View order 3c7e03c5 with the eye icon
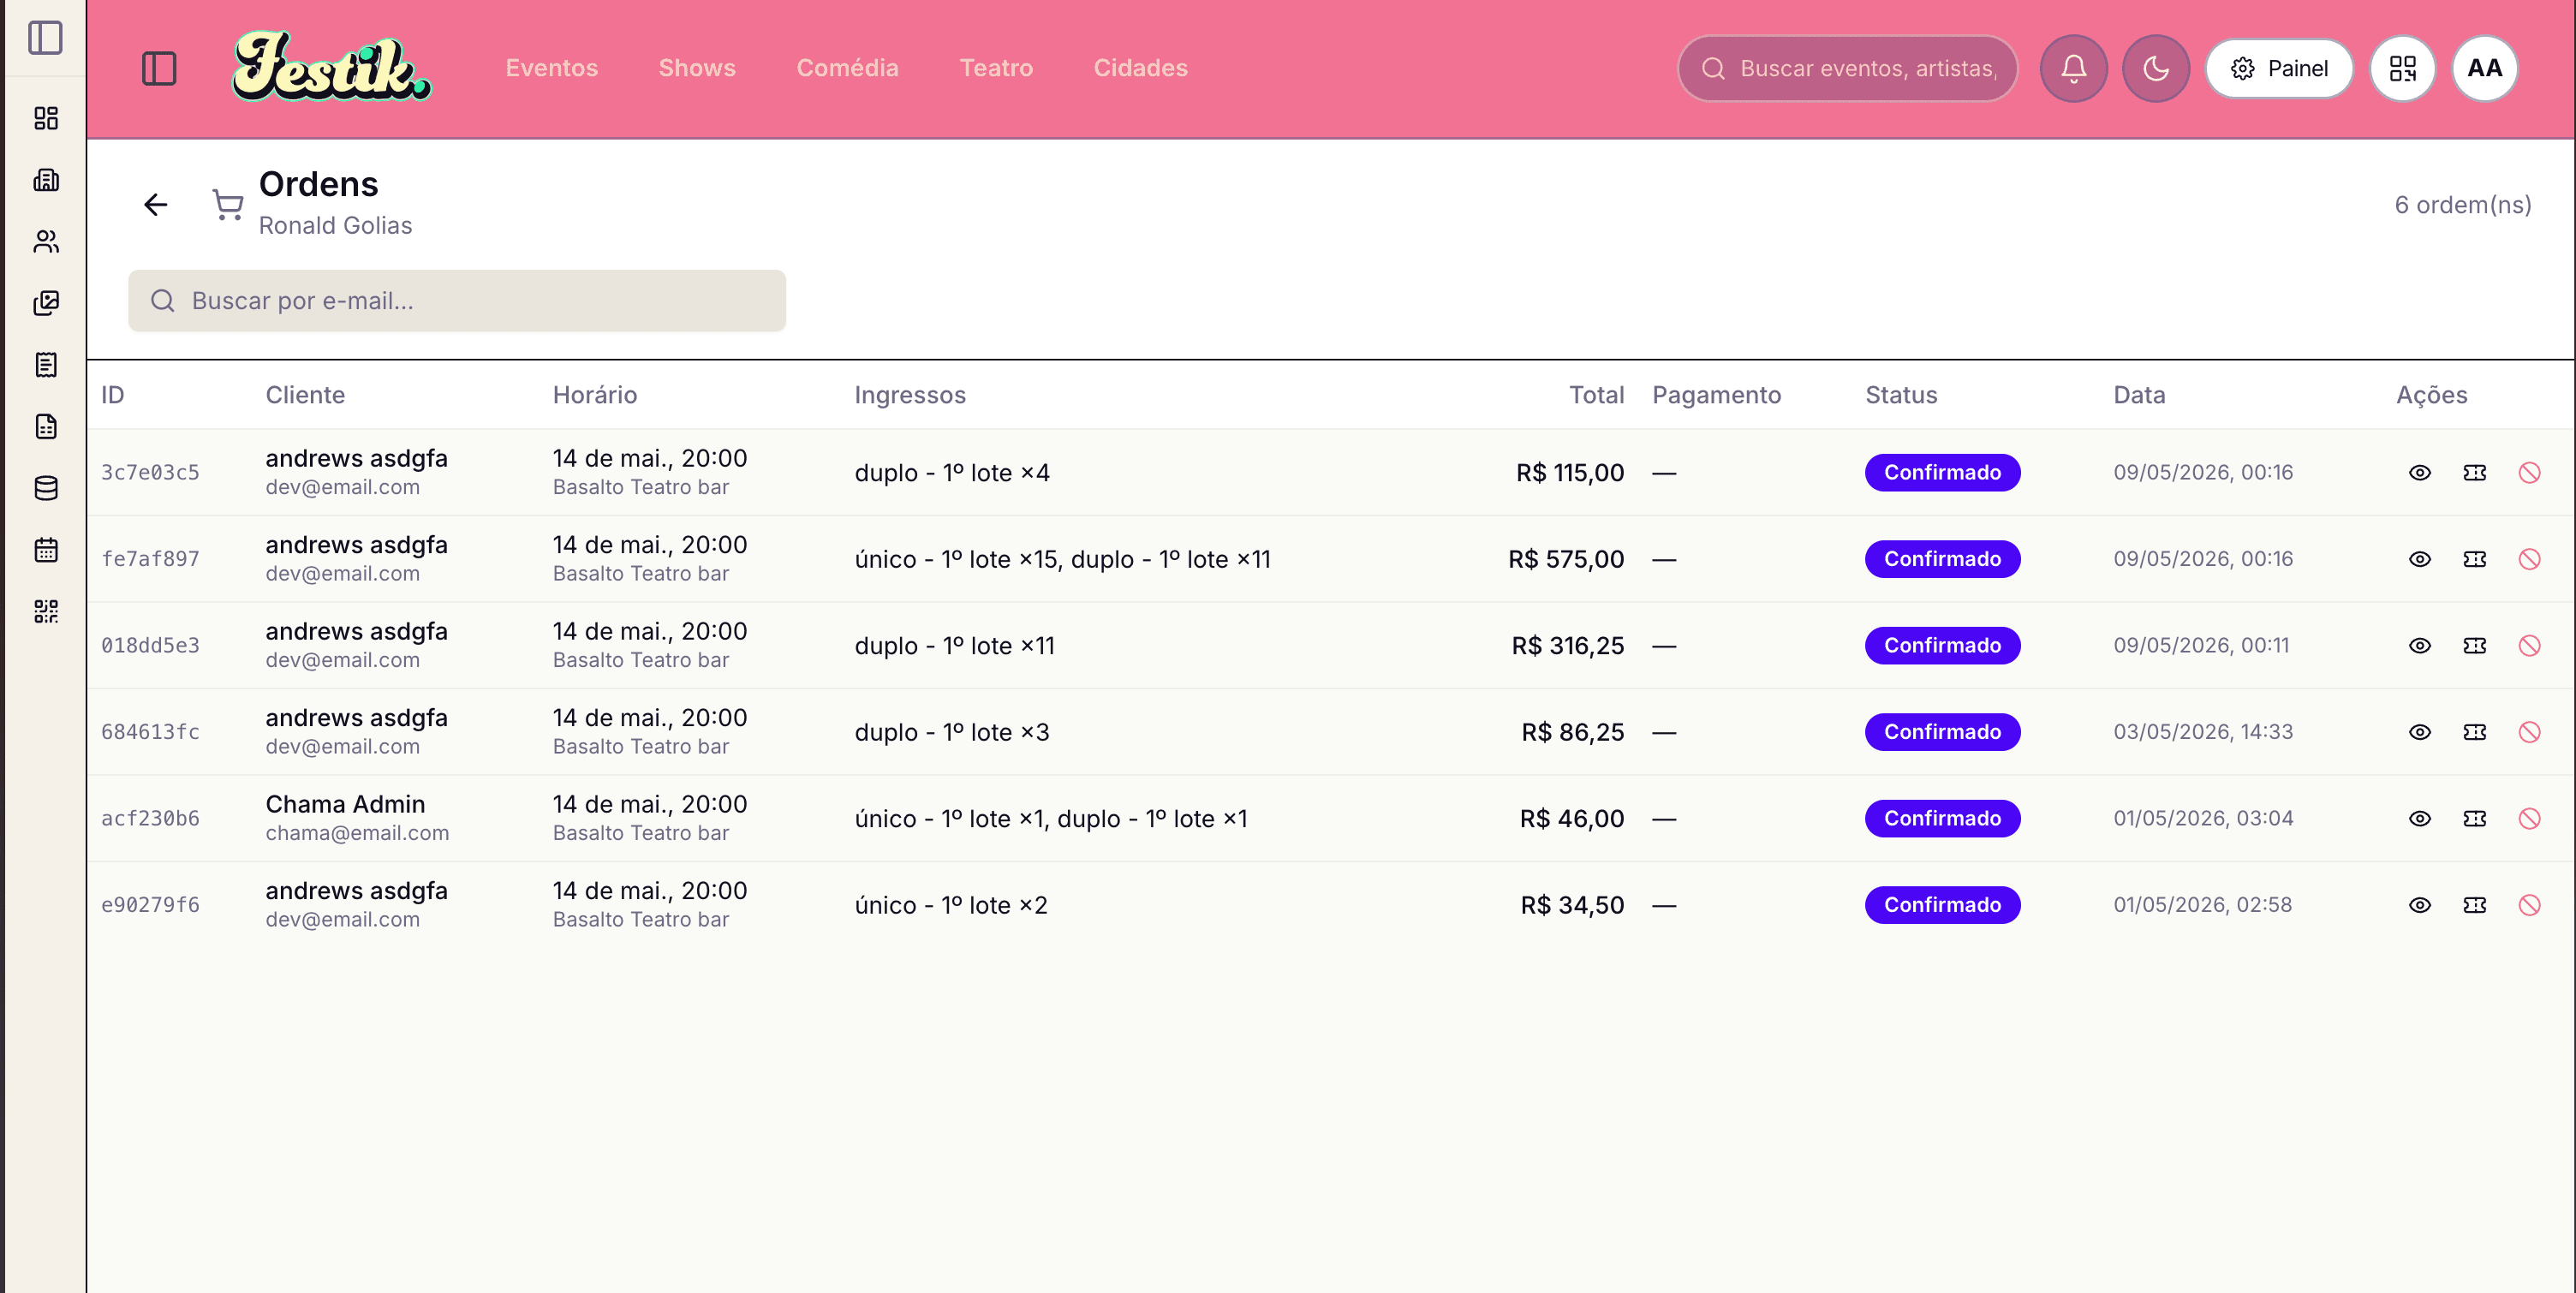The image size is (2576, 1293). pyautogui.click(x=2419, y=473)
